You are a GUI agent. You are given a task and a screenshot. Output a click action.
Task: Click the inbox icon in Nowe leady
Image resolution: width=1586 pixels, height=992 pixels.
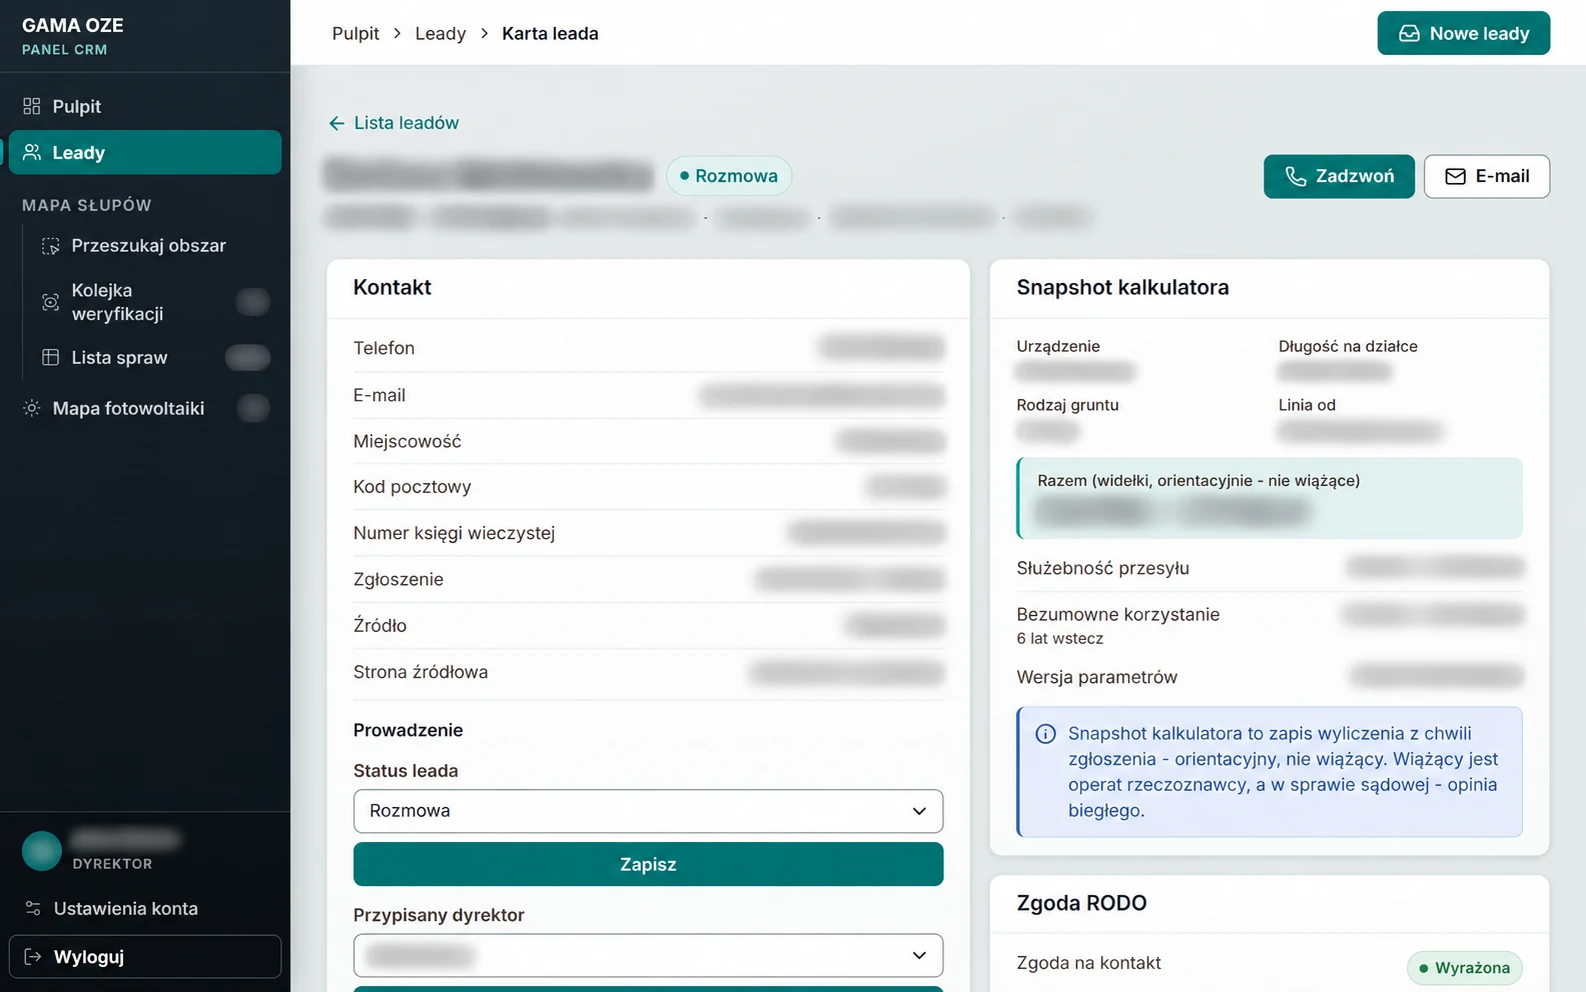[x=1409, y=33]
